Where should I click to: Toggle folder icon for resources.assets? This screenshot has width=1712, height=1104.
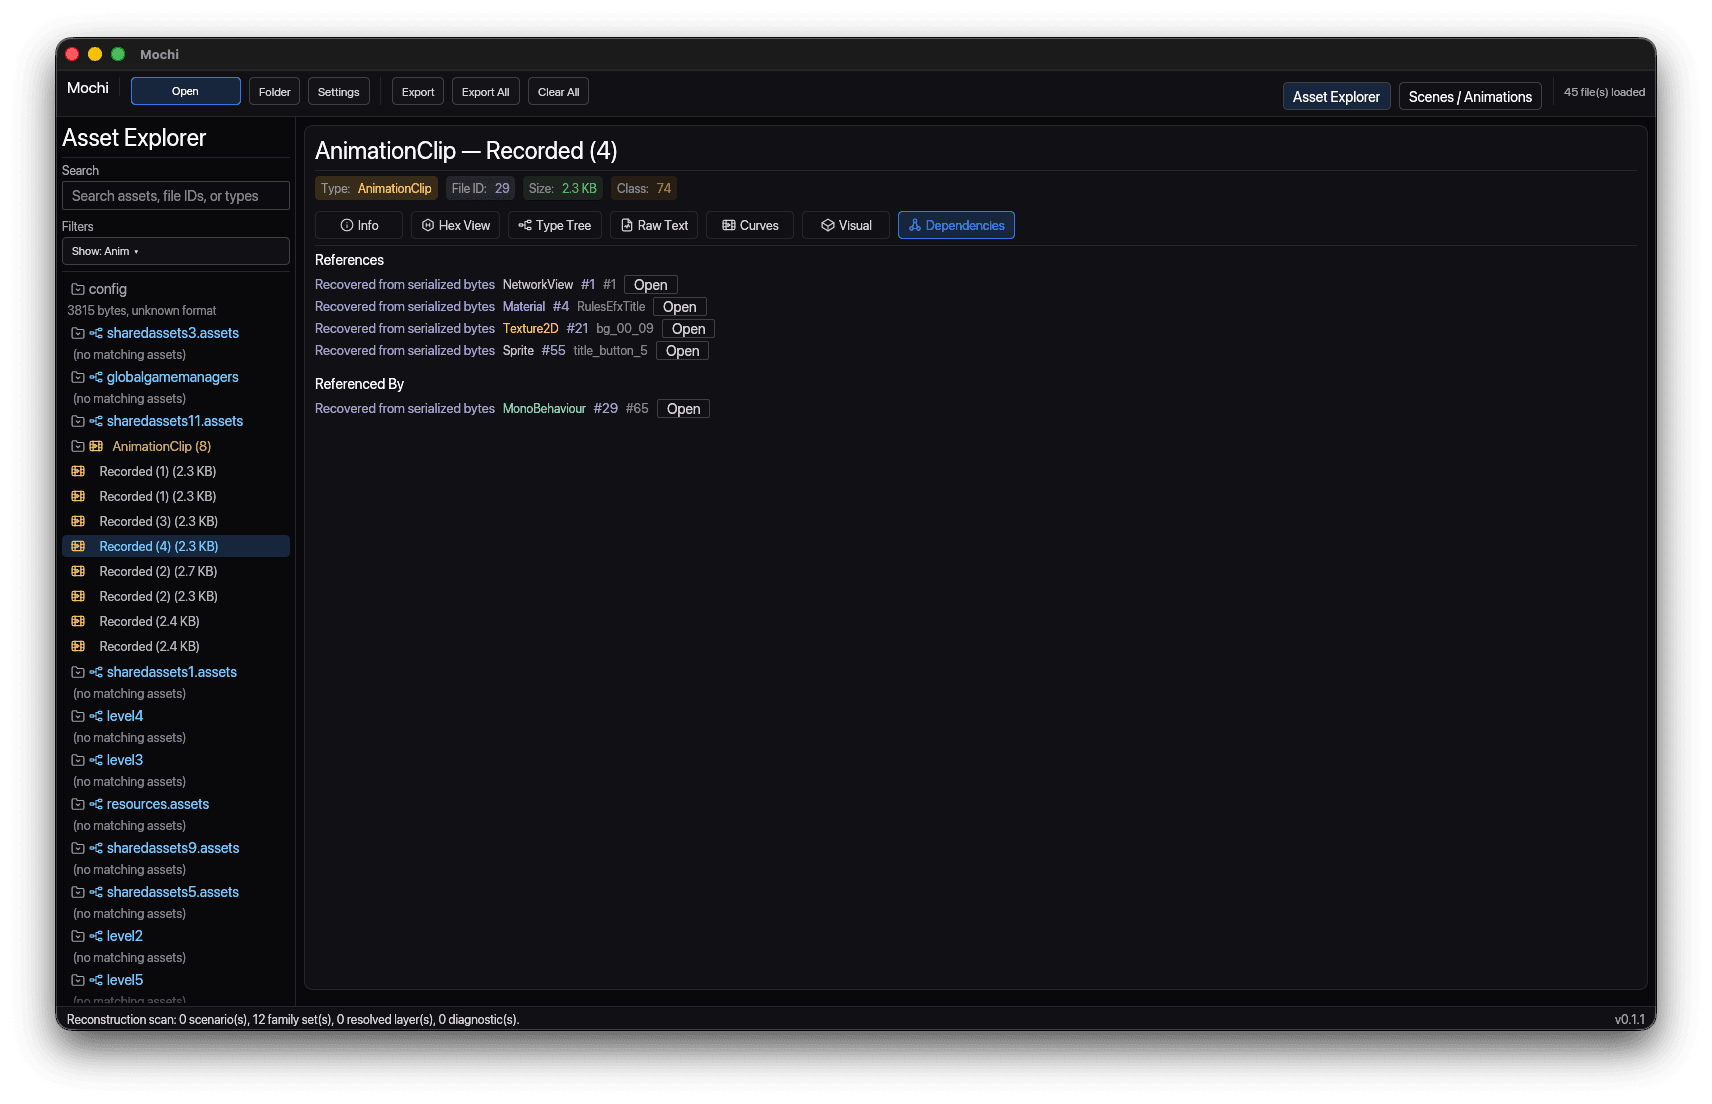point(78,804)
